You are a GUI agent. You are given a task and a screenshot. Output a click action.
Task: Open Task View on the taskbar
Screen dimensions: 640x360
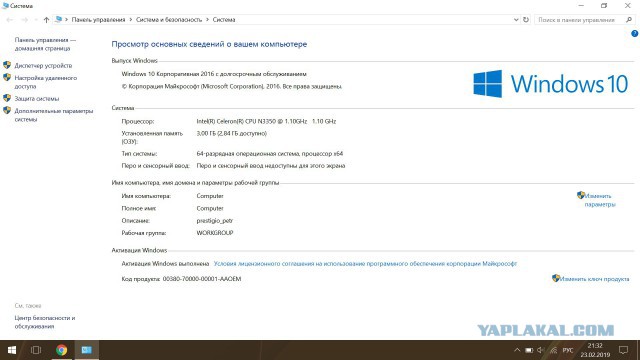click(36, 350)
